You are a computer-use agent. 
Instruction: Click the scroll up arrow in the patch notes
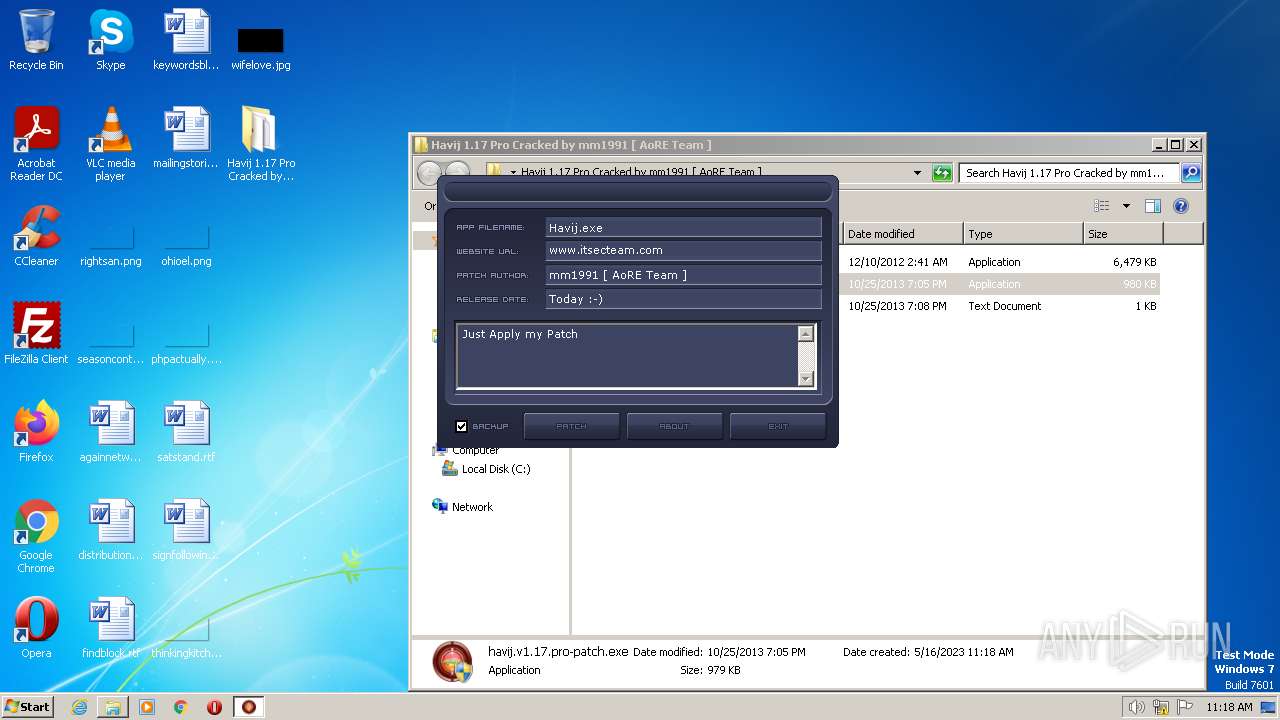pyautogui.click(x=806, y=334)
